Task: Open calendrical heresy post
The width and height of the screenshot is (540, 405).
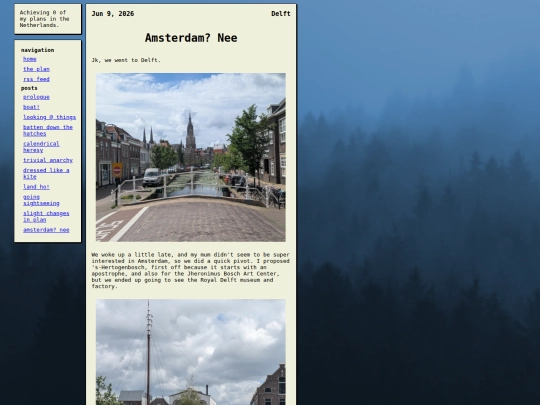Action: tap(41, 147)
